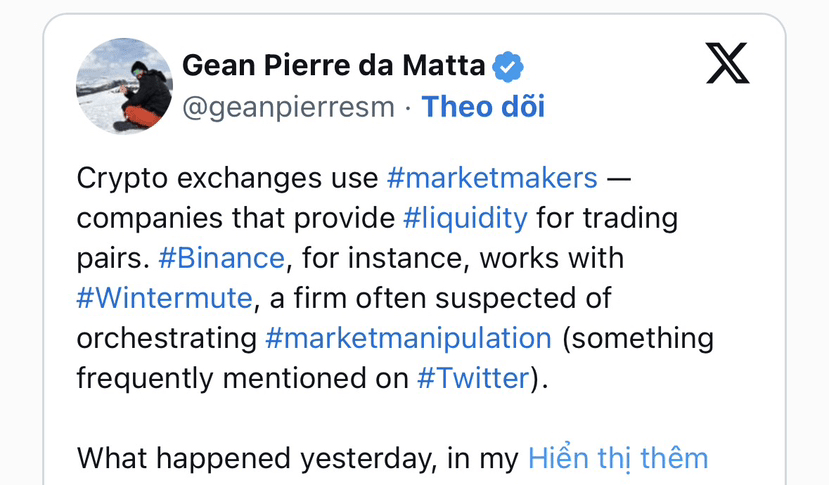Click the #Twitter hashtag
Screen dimensions: 829x485
click(472, 378)
